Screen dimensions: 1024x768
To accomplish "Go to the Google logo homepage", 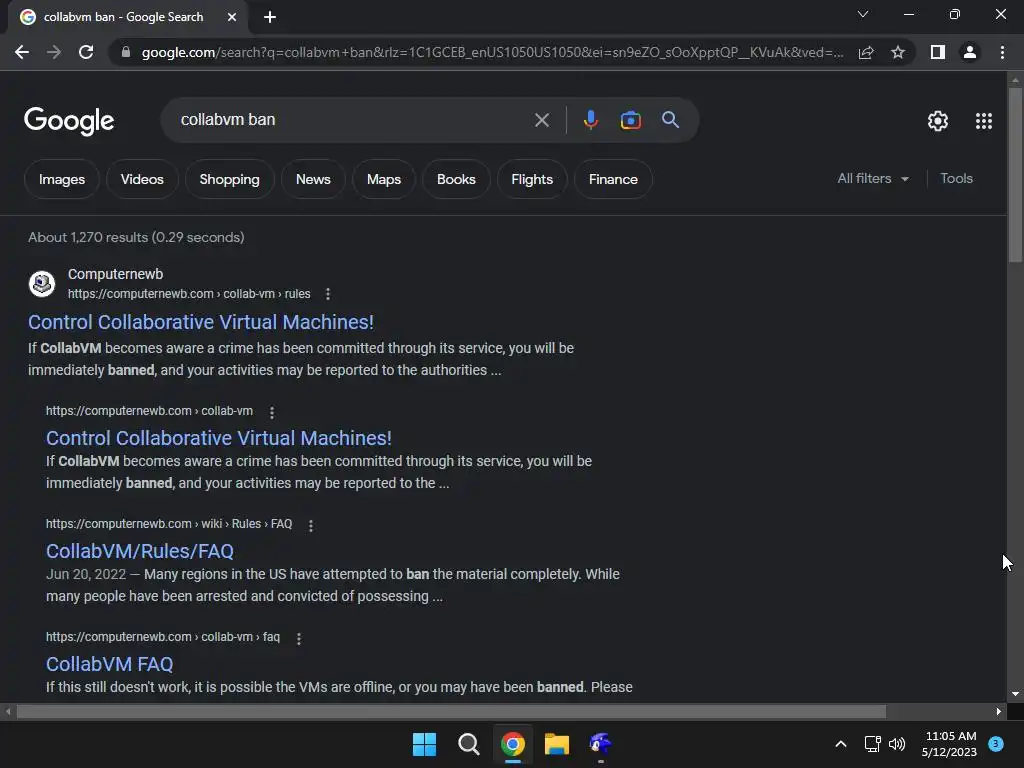I will pyautogui.click(x=69, y=121).
